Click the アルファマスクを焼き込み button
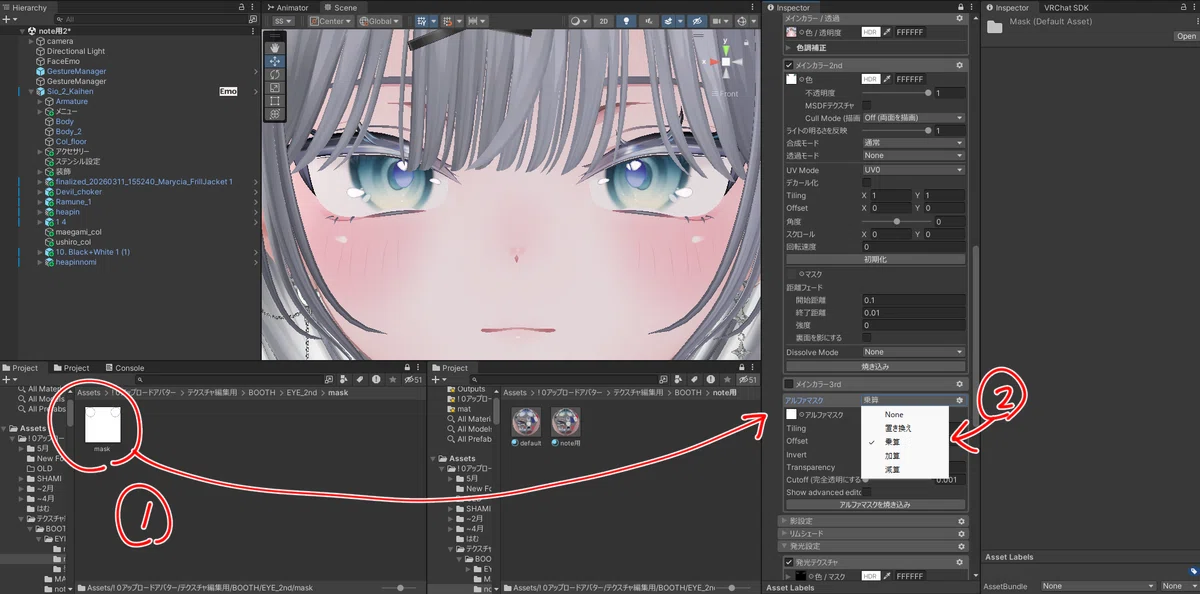Viewport: 1200px width, 594px height. click(x=875, y=505)
